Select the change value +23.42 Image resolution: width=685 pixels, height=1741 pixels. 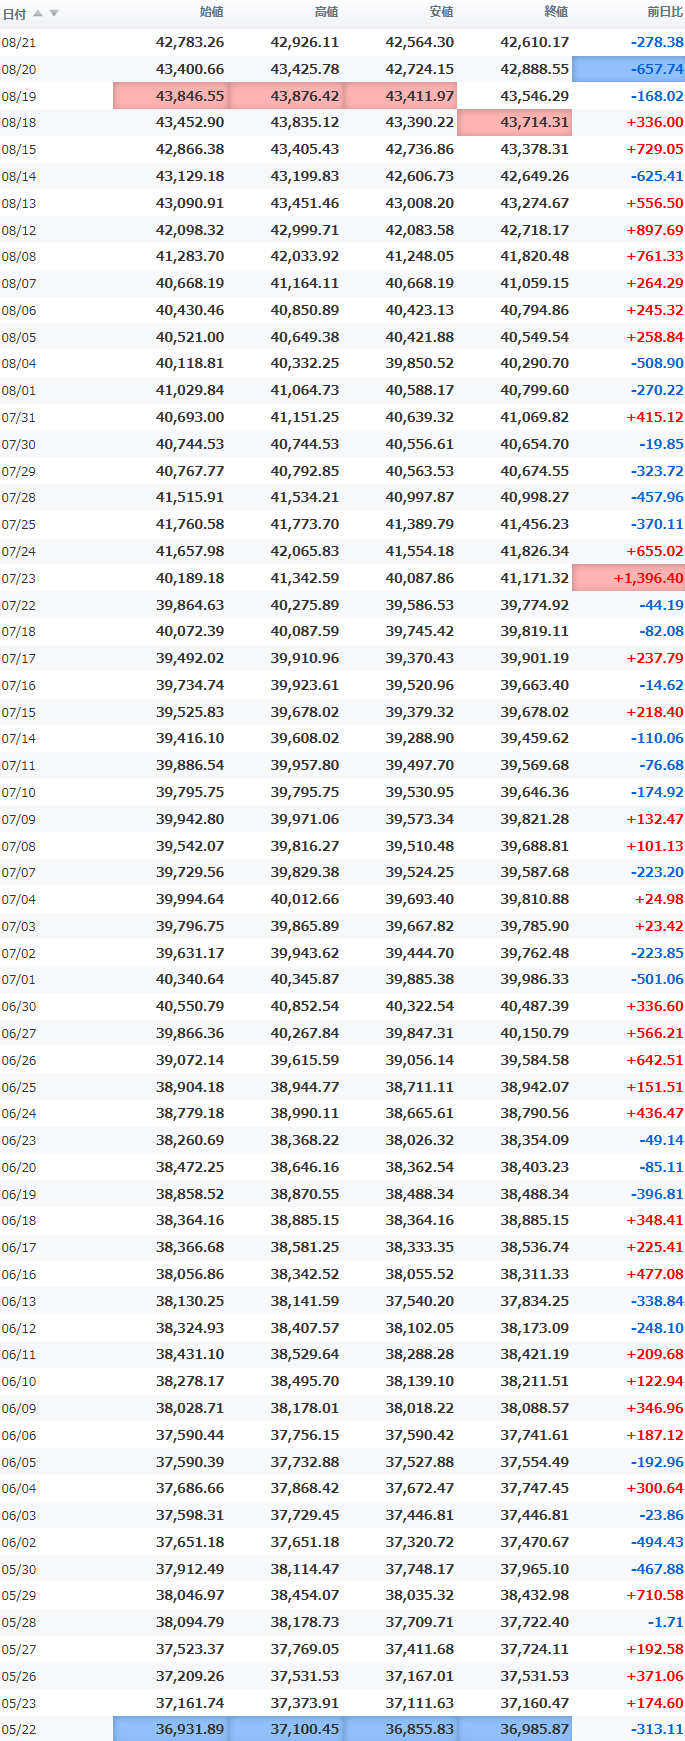(x=659, y=926)
